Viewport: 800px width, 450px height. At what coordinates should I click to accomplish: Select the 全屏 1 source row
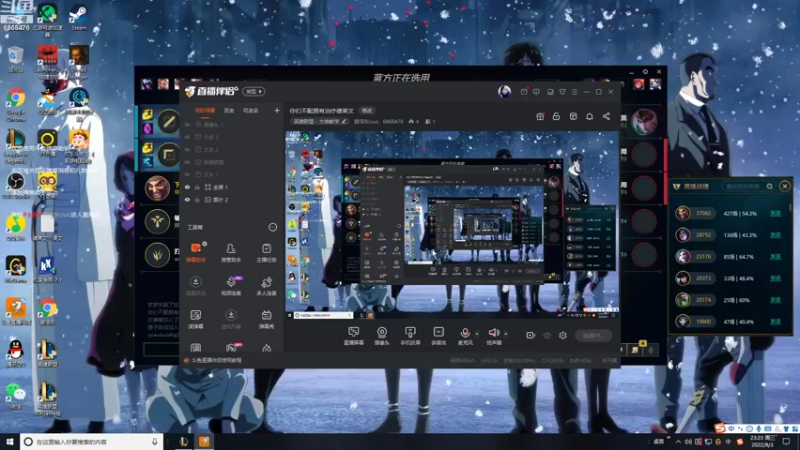[232, 187]
